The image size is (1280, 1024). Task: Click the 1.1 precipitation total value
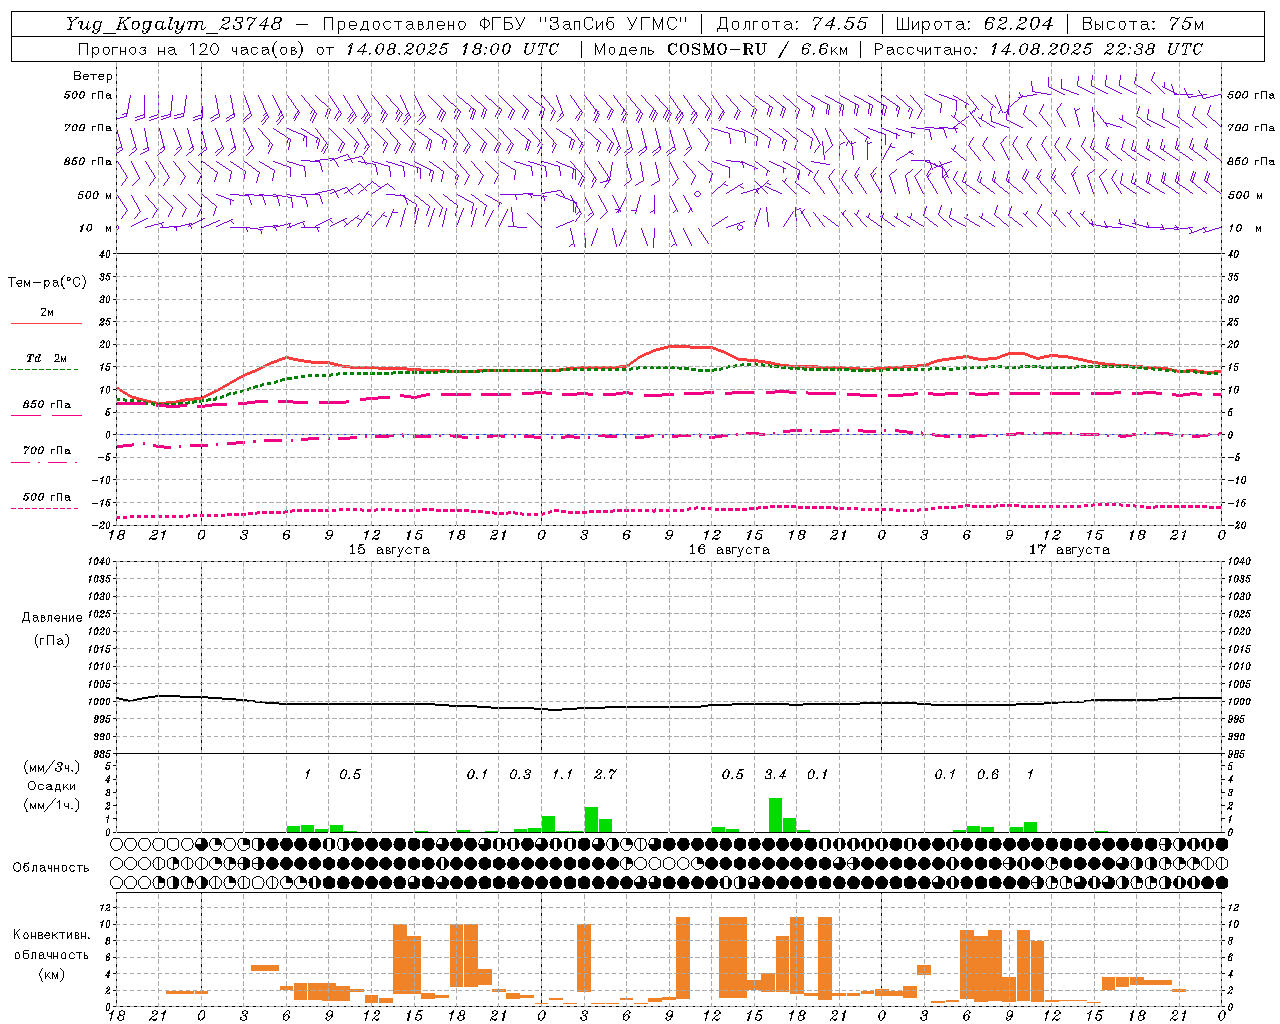point(563,774)
